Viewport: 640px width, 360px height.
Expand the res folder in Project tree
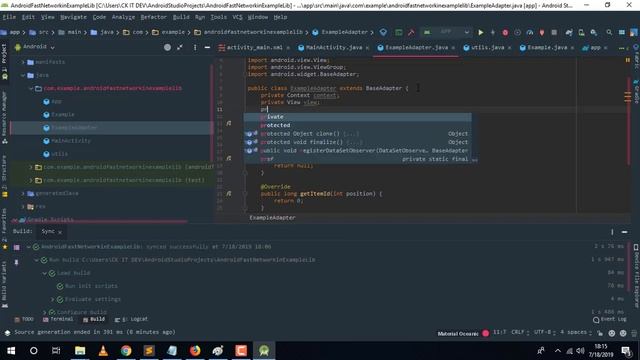23,207
